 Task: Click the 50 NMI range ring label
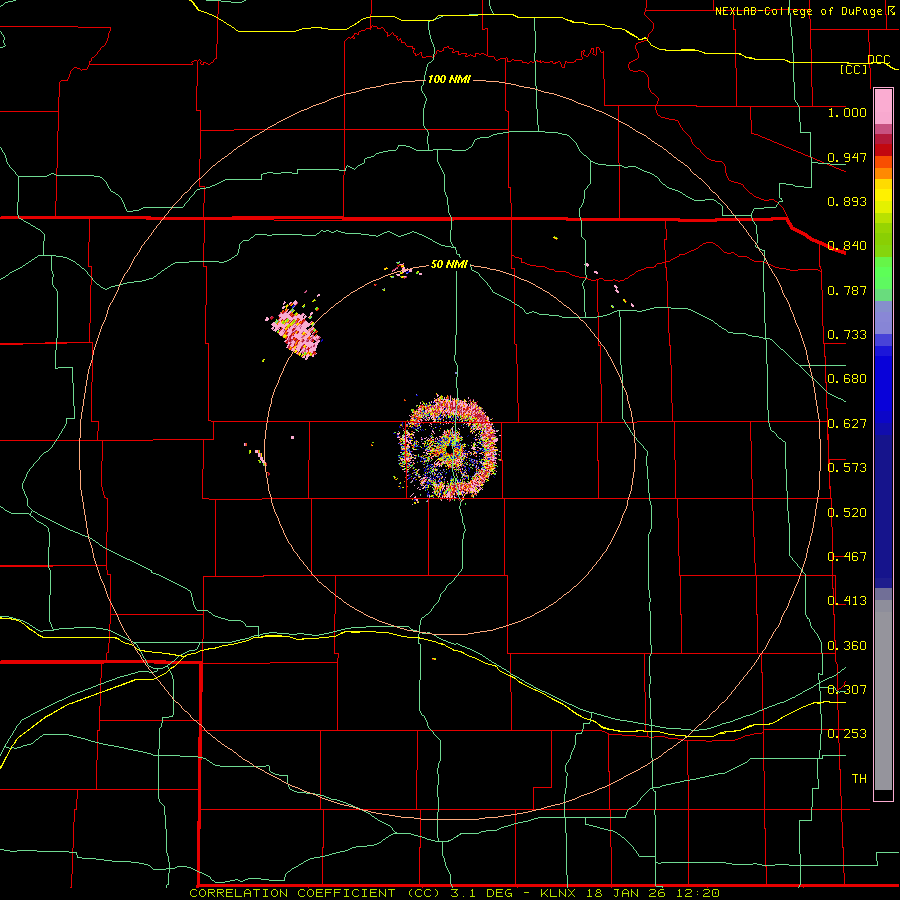point(449,264)
